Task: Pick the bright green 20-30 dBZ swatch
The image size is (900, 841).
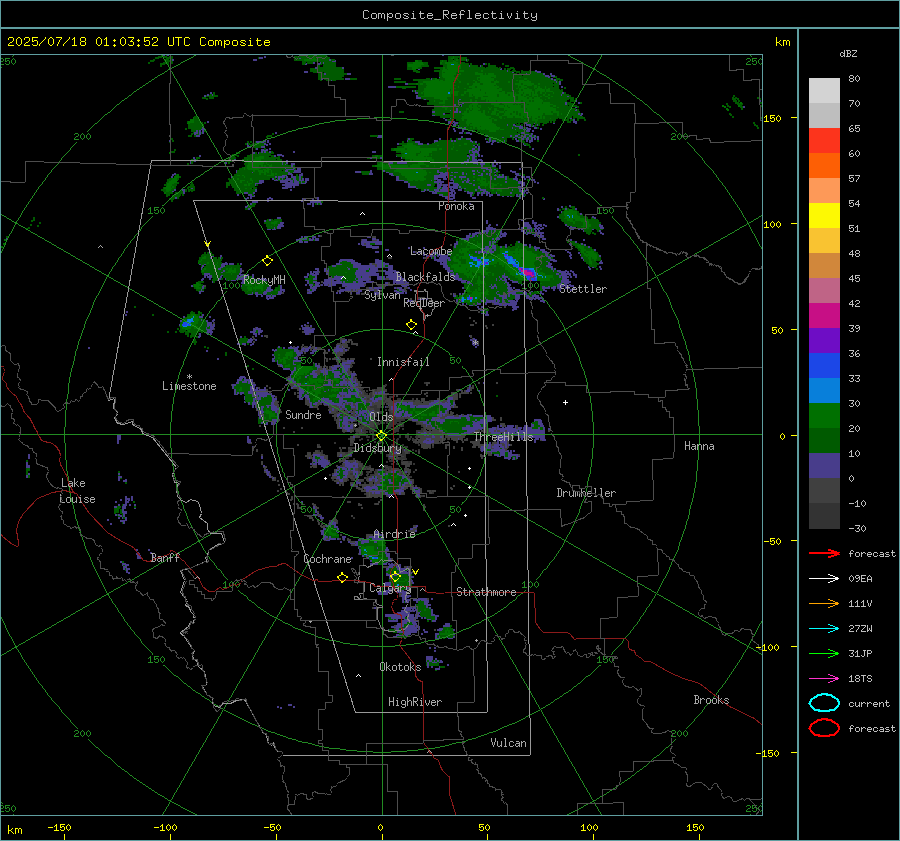Action: tap(824, 416)
